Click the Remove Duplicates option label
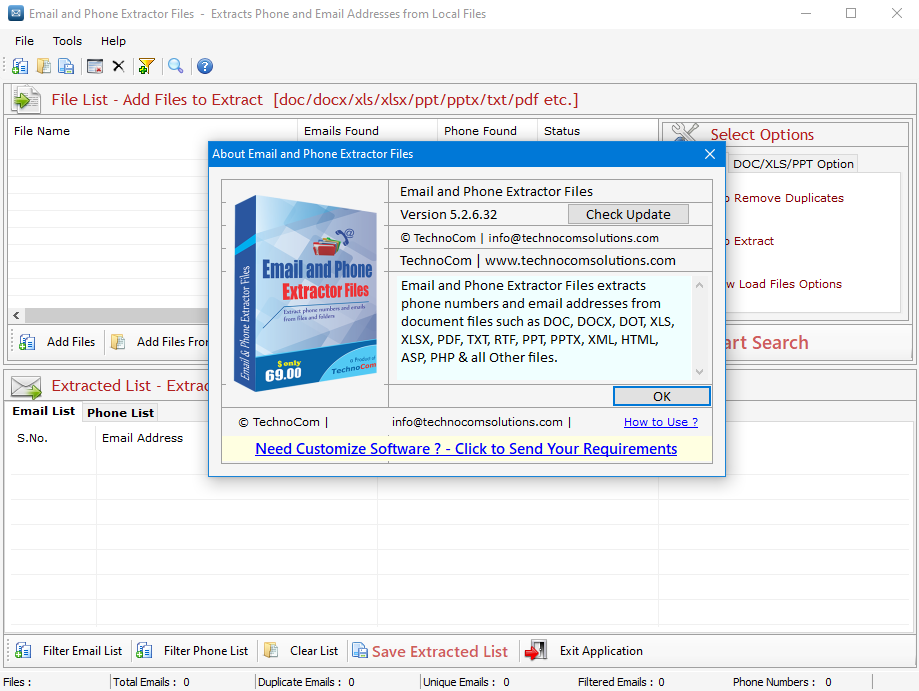919x691 pixels. click(788, 198)
